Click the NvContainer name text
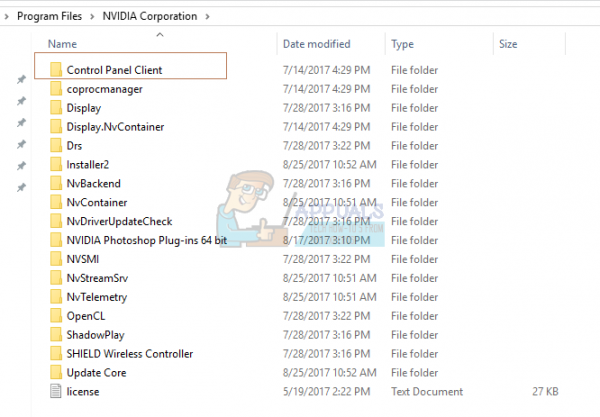The image size is (600, 417). pos(97,202)
